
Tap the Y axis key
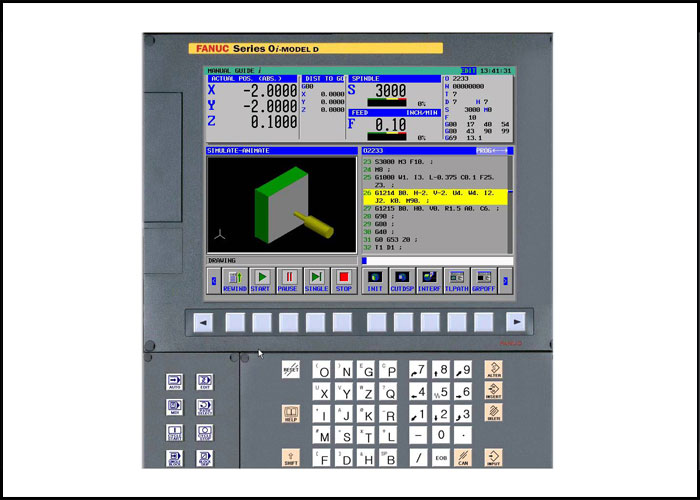[x=344, y=392]
